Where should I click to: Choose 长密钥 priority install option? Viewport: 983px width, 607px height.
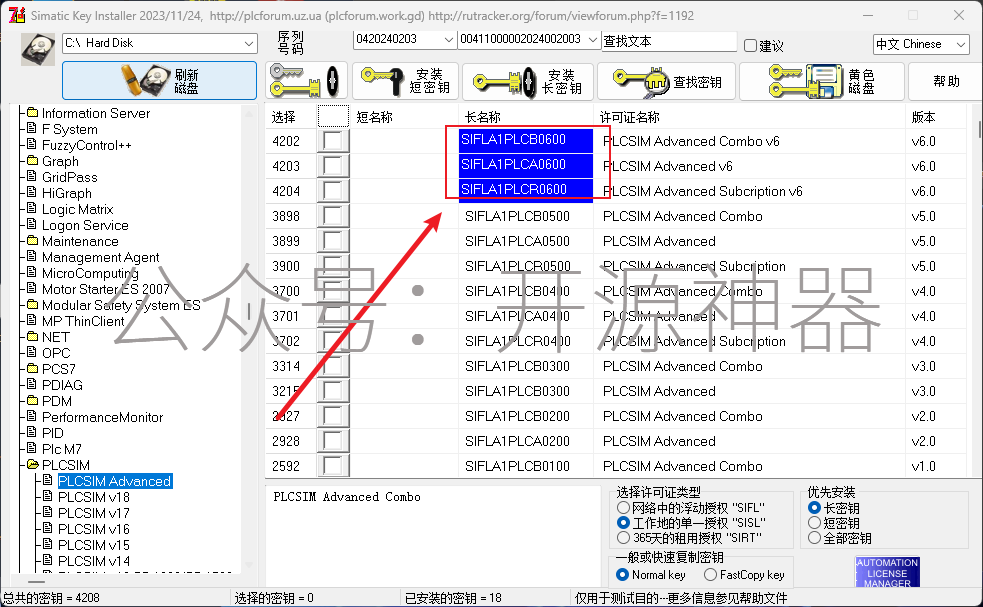point(814,507)
